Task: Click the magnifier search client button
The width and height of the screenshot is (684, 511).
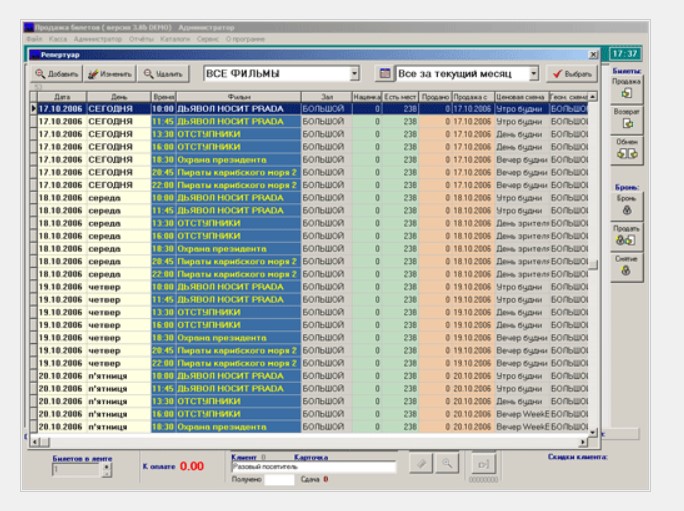Action: click(x=447, y=463)
